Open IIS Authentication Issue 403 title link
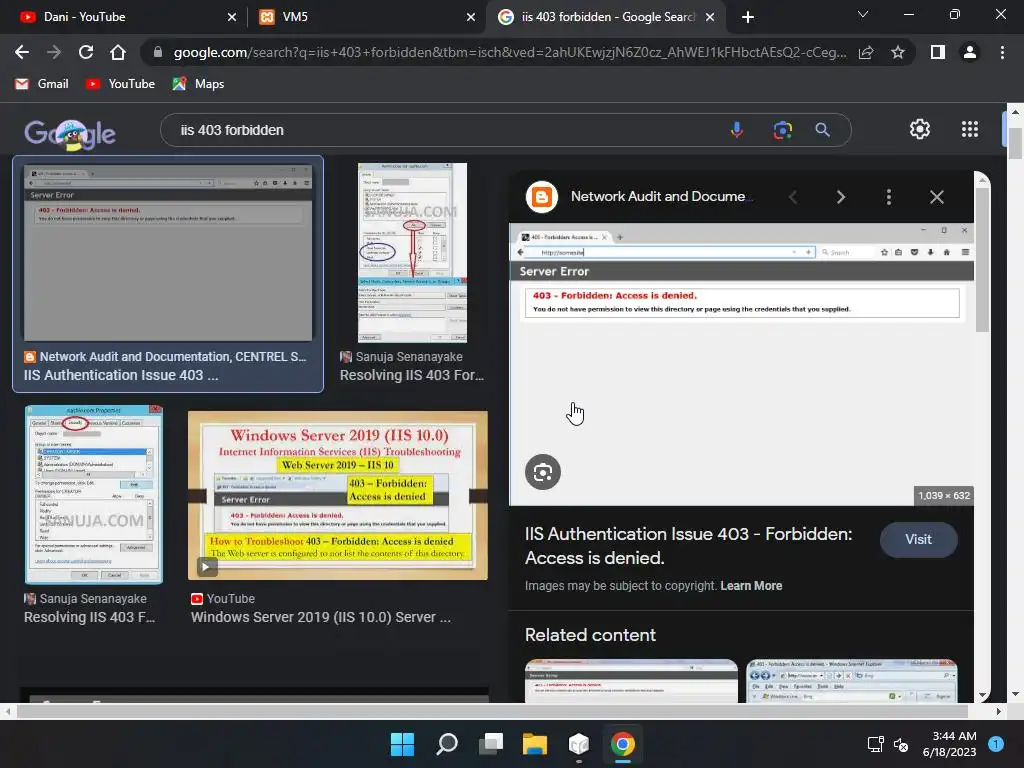Screen dimensions: 1024x768 pyautogui.click(x=688, y=546)
